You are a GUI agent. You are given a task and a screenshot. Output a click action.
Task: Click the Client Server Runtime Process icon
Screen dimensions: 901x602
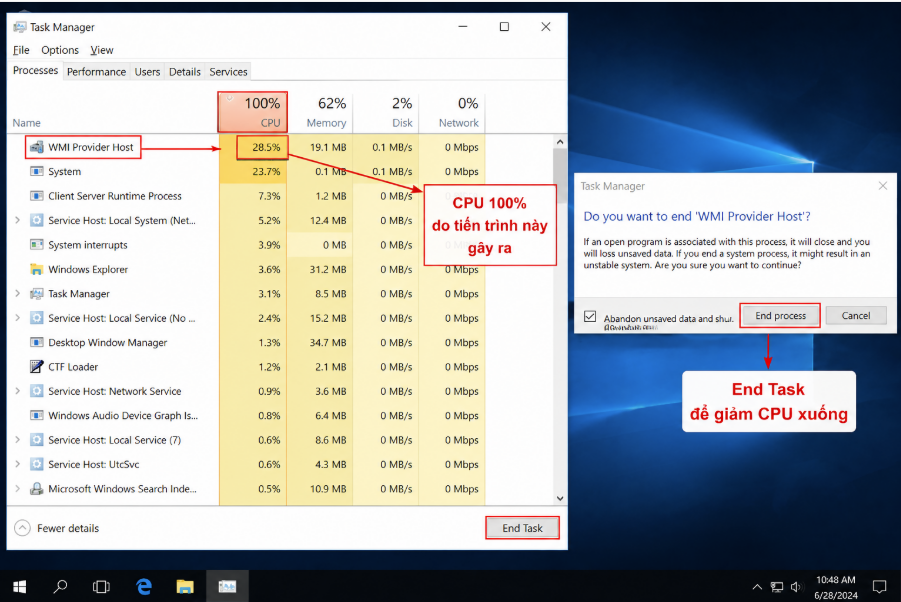(x=37, y=196)
